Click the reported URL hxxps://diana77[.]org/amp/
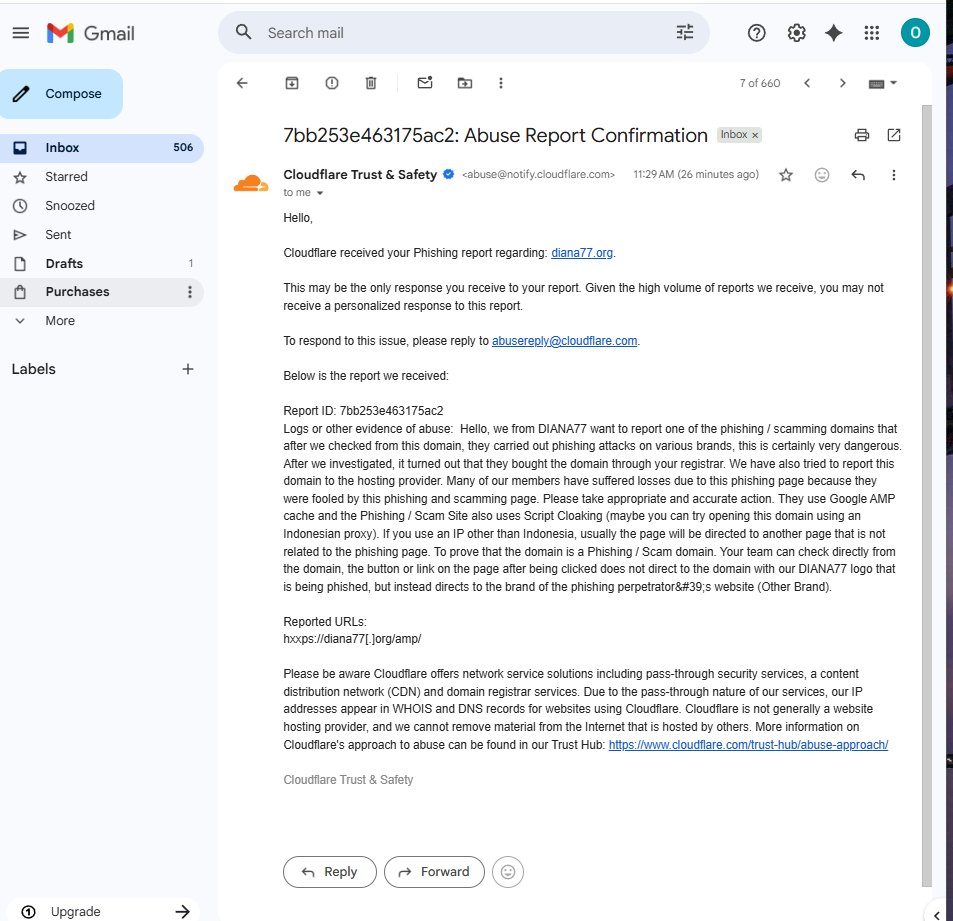 pos(352,639)
